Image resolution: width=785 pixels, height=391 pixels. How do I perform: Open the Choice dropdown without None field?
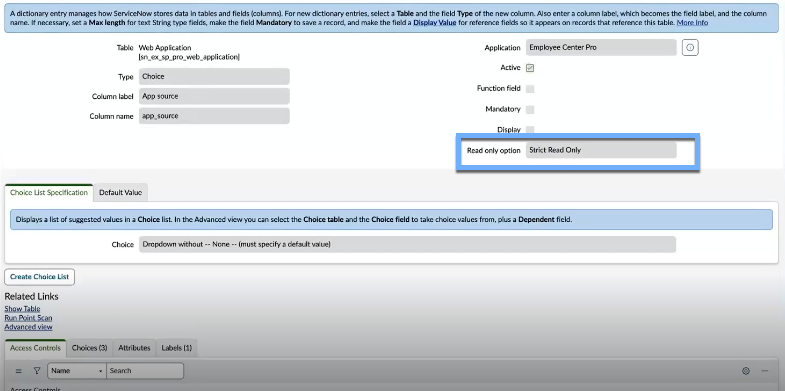(407, 244)
